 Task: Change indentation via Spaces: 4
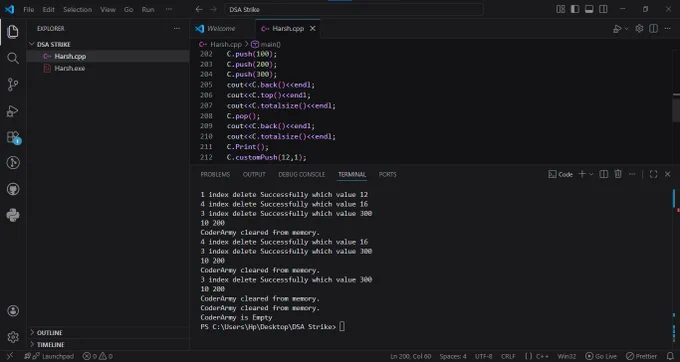[453, 356]
